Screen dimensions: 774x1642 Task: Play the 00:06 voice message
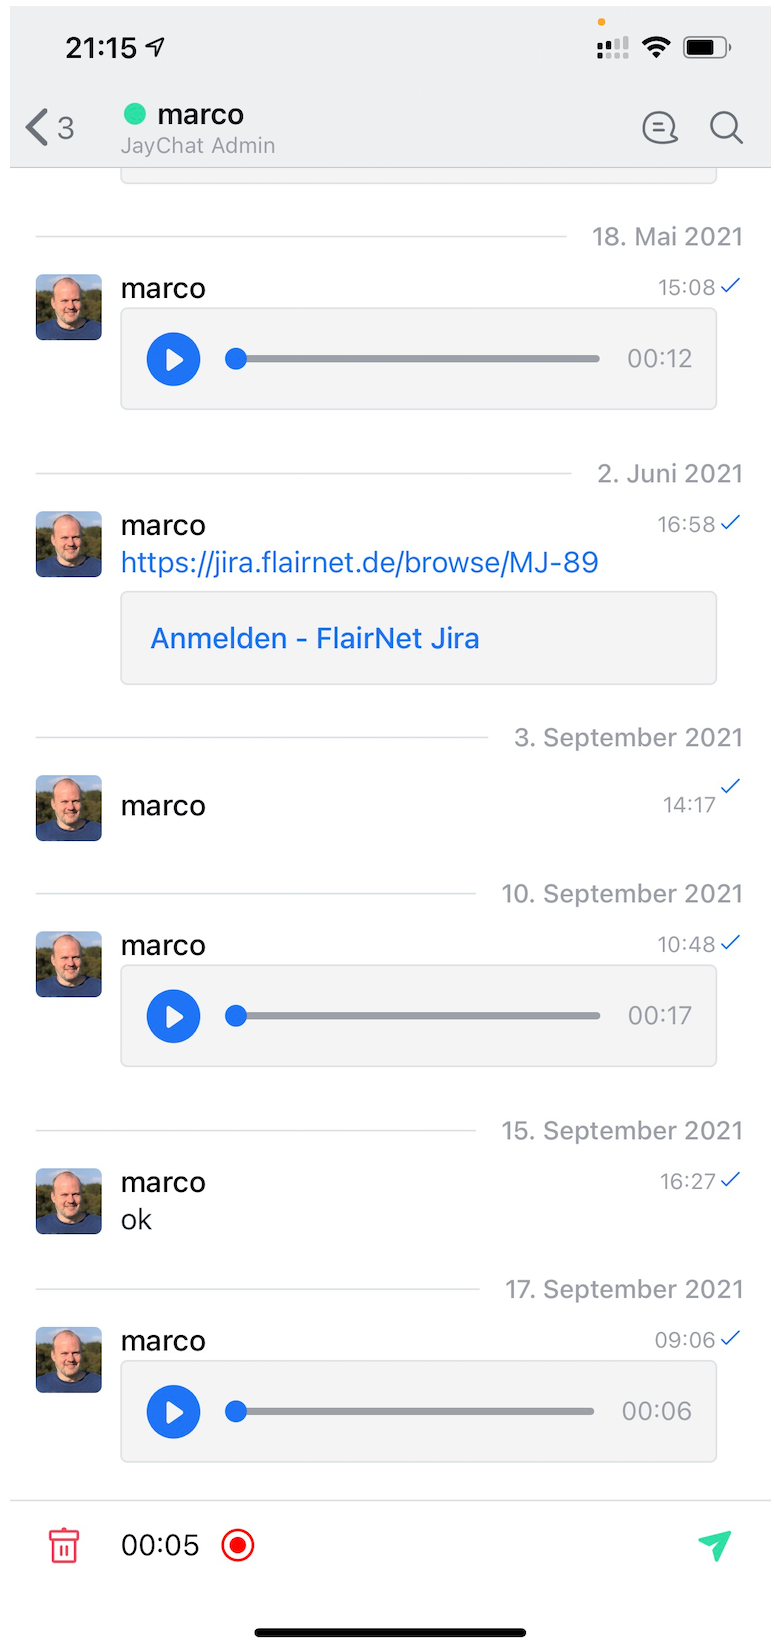tap(174, 1412)
